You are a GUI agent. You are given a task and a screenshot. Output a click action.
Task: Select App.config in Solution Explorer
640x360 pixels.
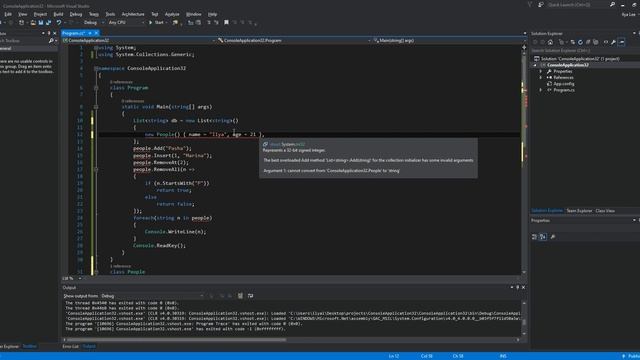point(564,84)
